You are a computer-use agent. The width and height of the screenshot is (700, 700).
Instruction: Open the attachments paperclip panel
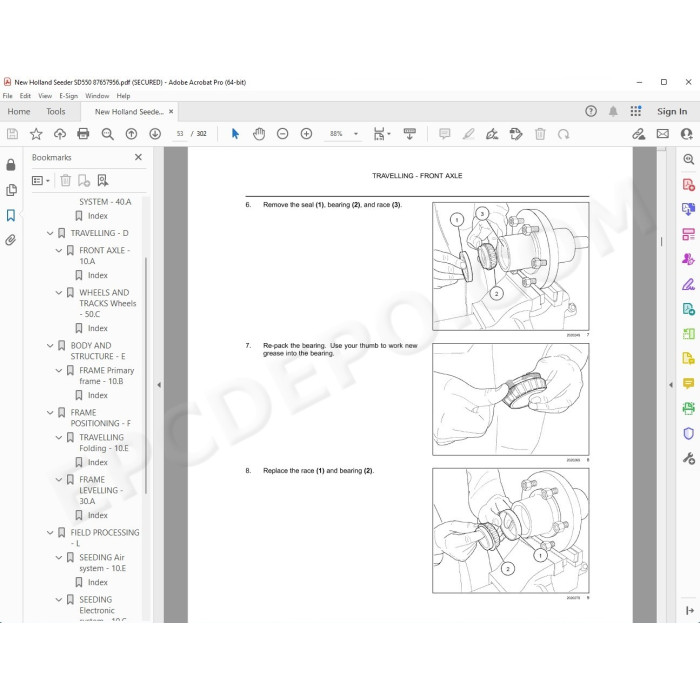pos(11,240)
